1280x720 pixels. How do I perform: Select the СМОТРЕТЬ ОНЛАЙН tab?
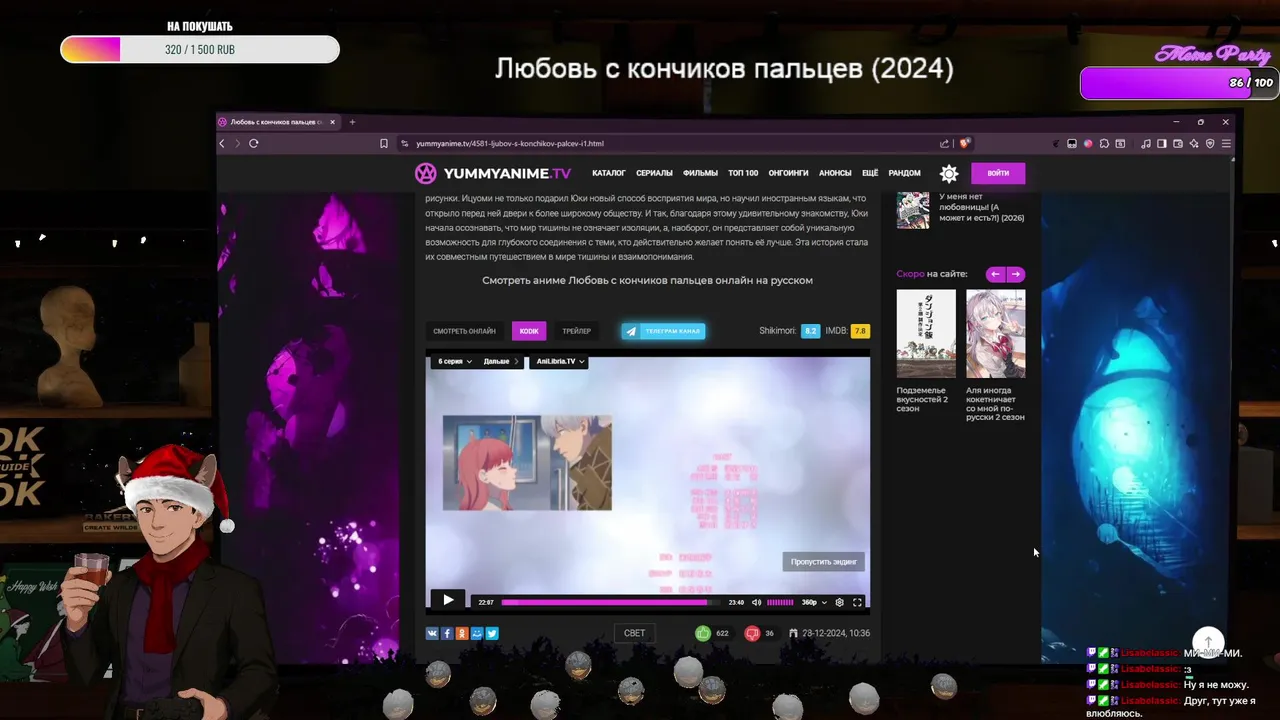point(464,331)
